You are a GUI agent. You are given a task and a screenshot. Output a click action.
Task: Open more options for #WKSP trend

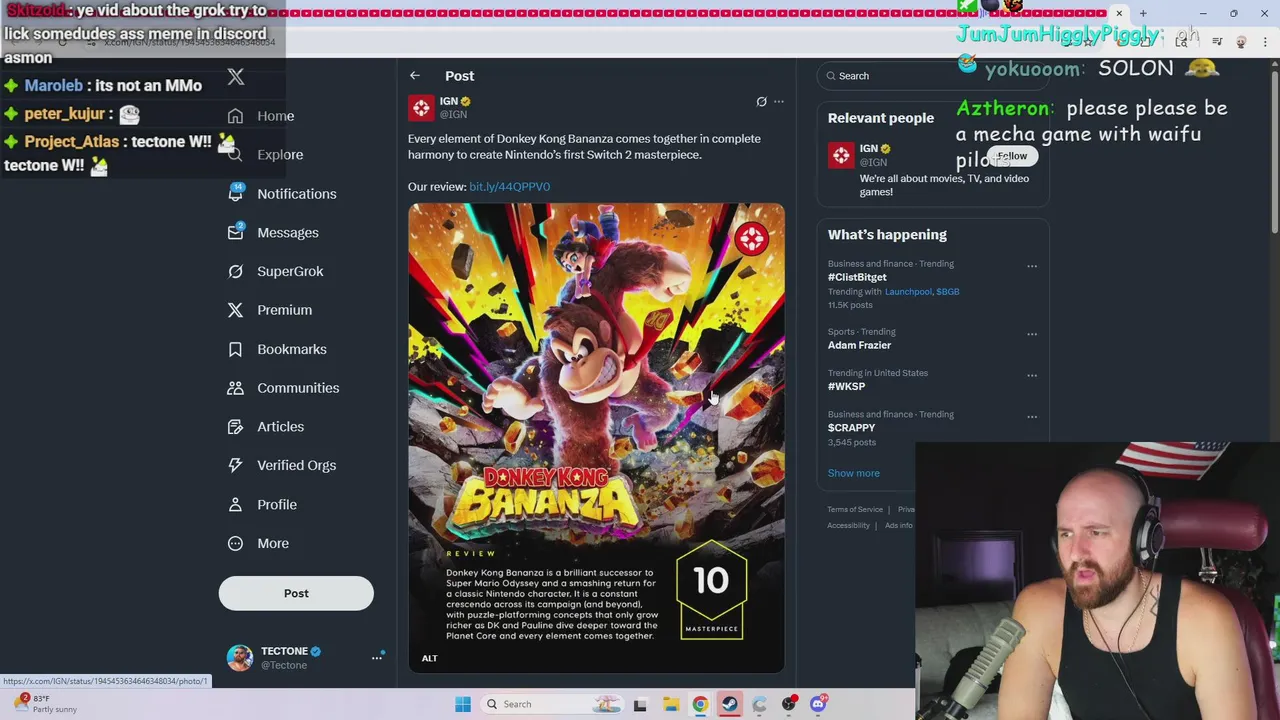[1032, 375]
